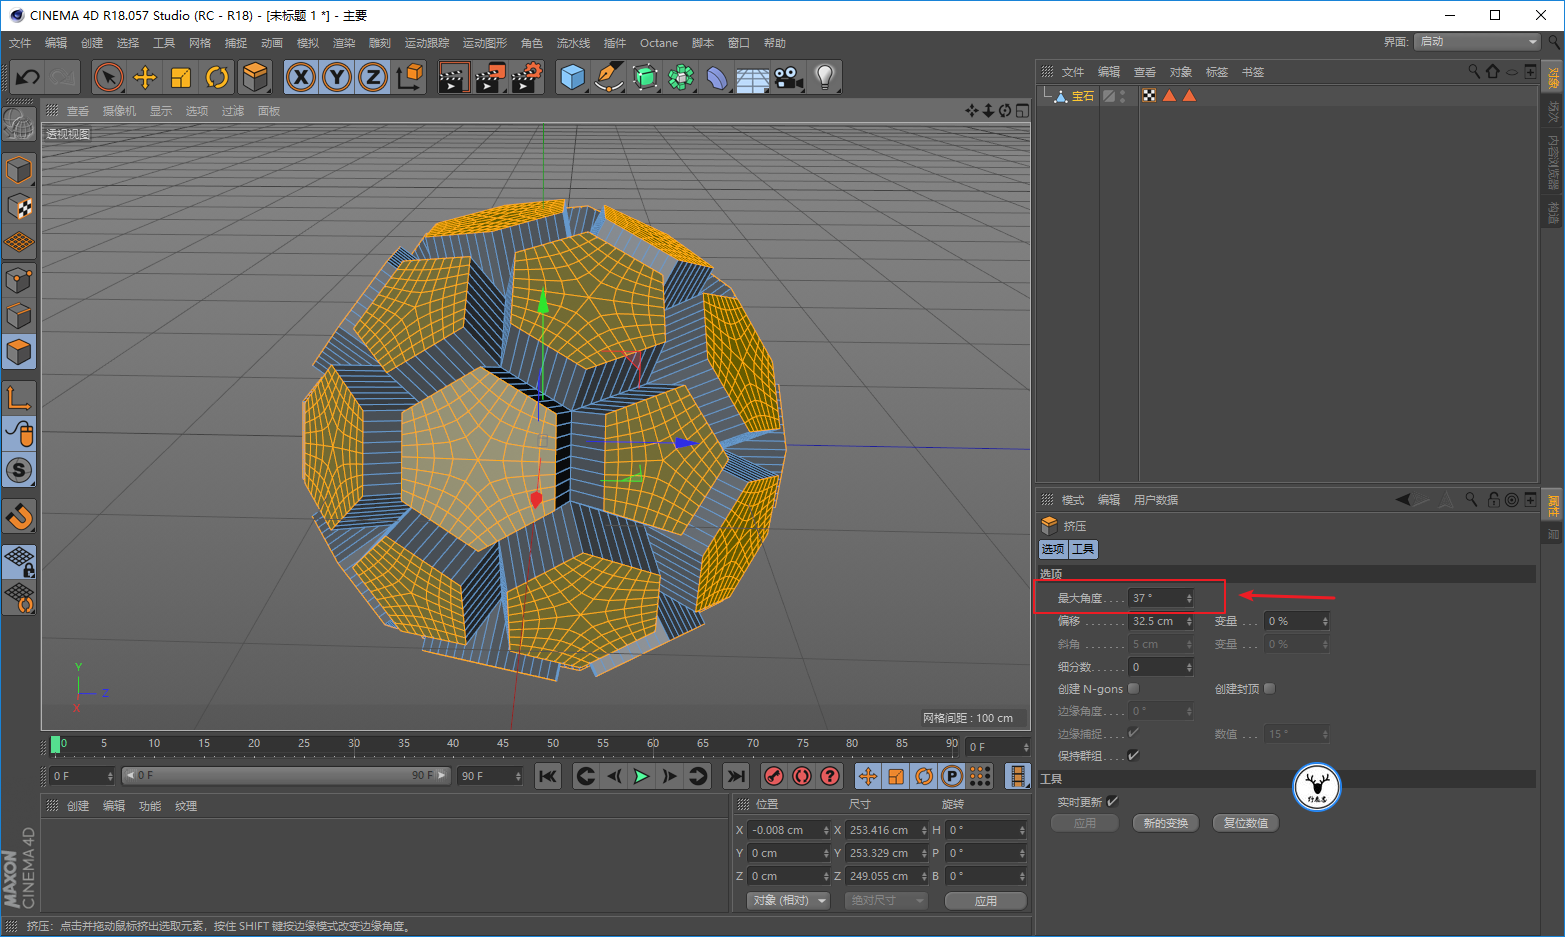Screen dimensions: 1565x937
Task: Switch to Texture mode in left toolbar
Action: tap(19, 206)
